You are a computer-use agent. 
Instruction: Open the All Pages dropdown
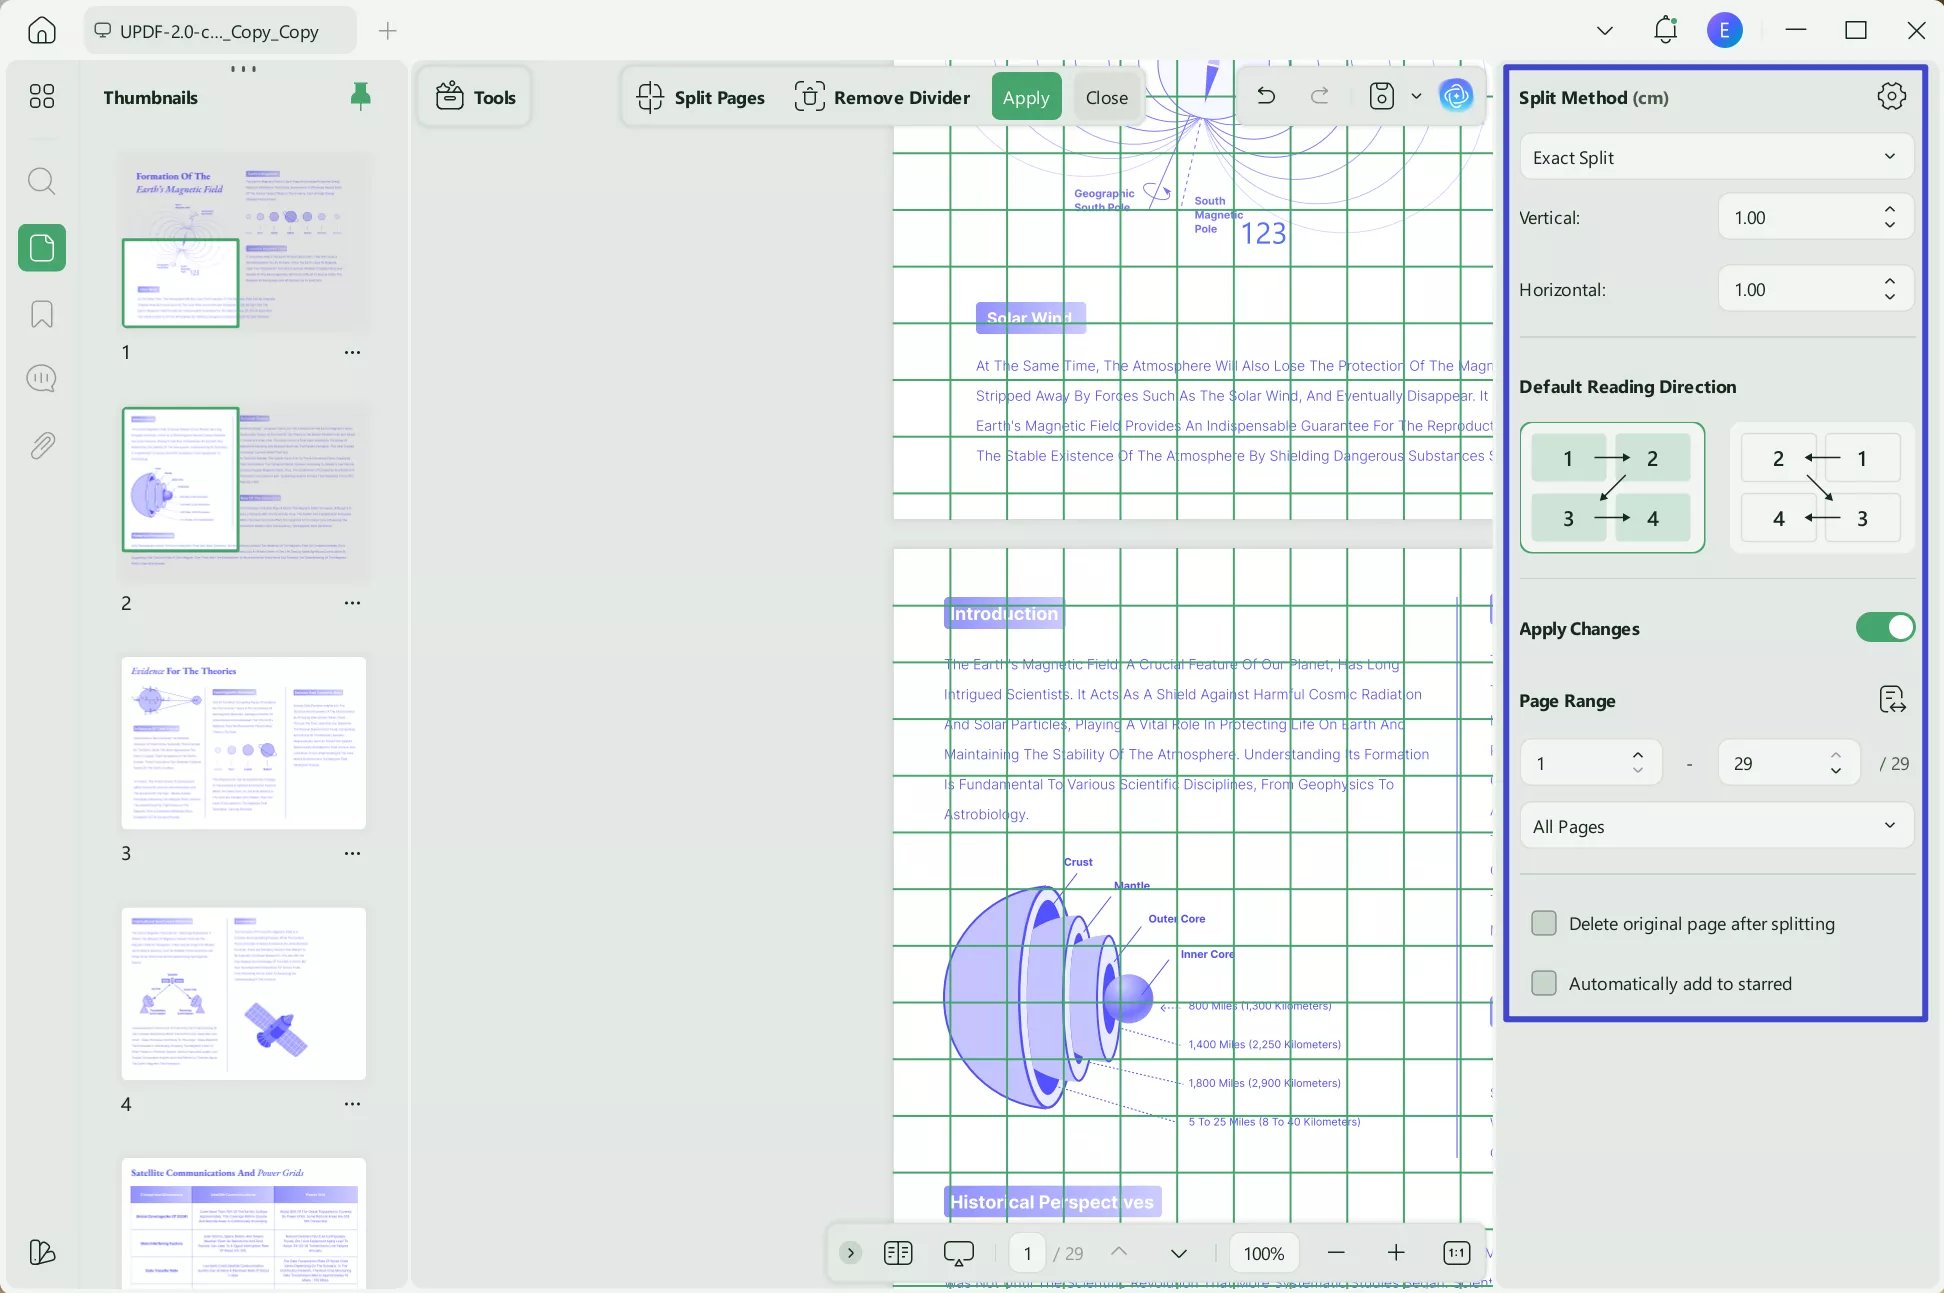1716,826
